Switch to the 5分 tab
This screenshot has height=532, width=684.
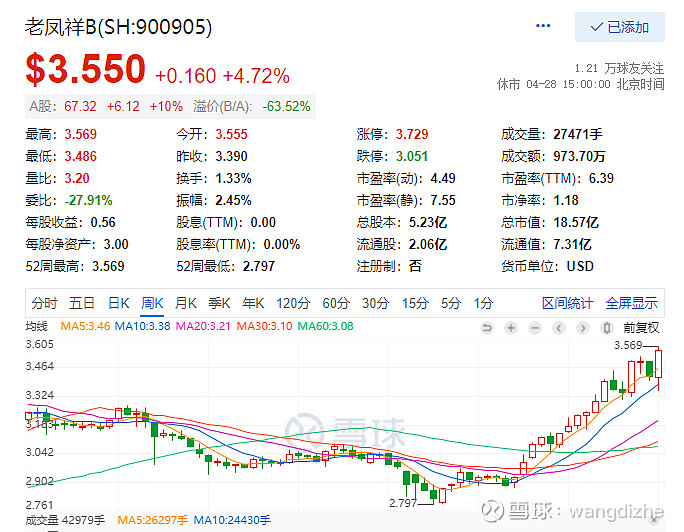(x=451, y=303)
